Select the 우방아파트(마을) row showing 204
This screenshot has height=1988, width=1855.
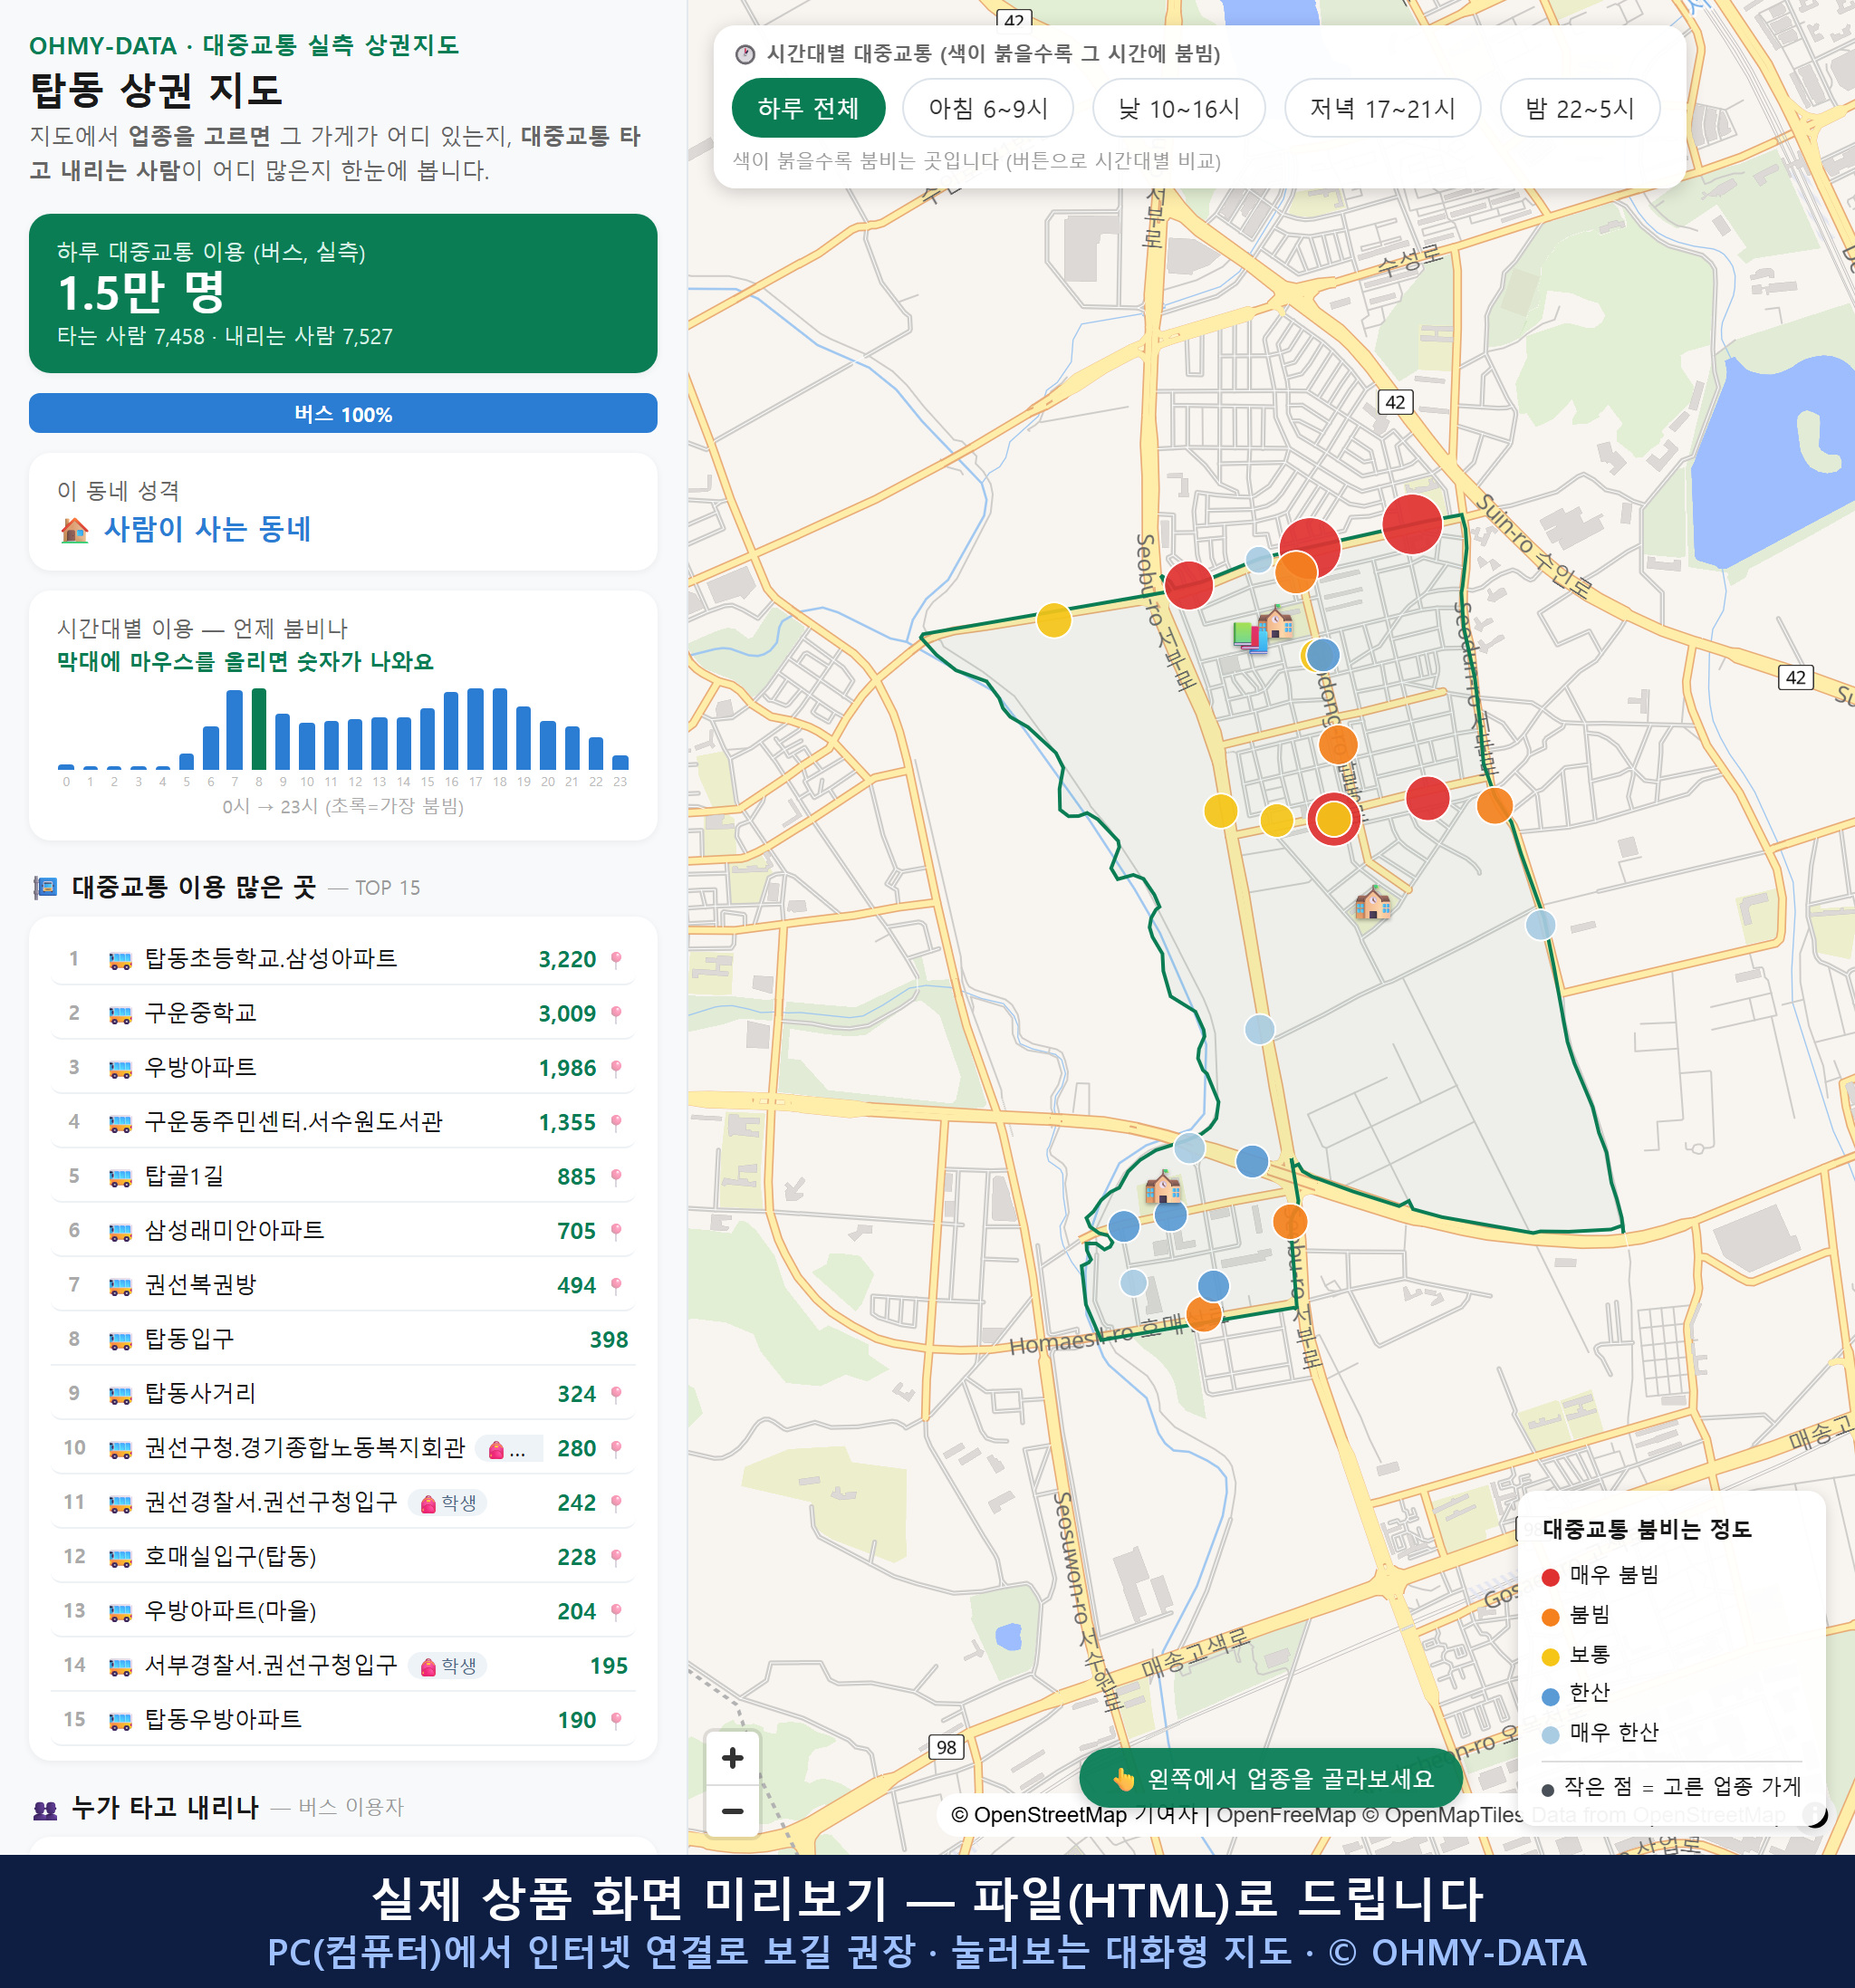[x=343, y=1612]
